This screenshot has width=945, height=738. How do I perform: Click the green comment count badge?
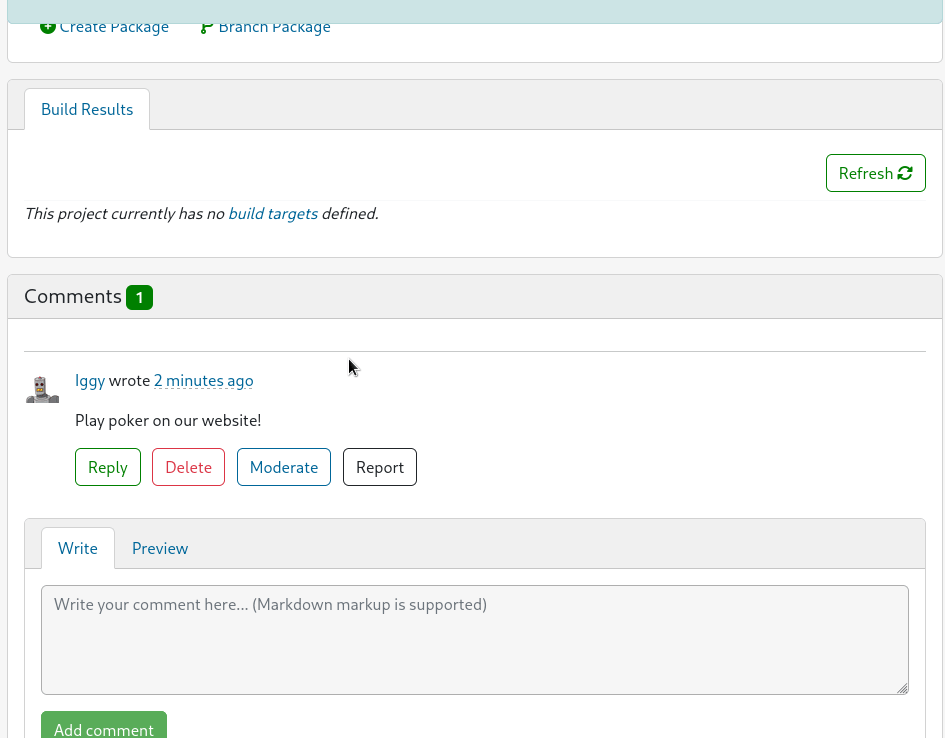(x=139, y=297)
